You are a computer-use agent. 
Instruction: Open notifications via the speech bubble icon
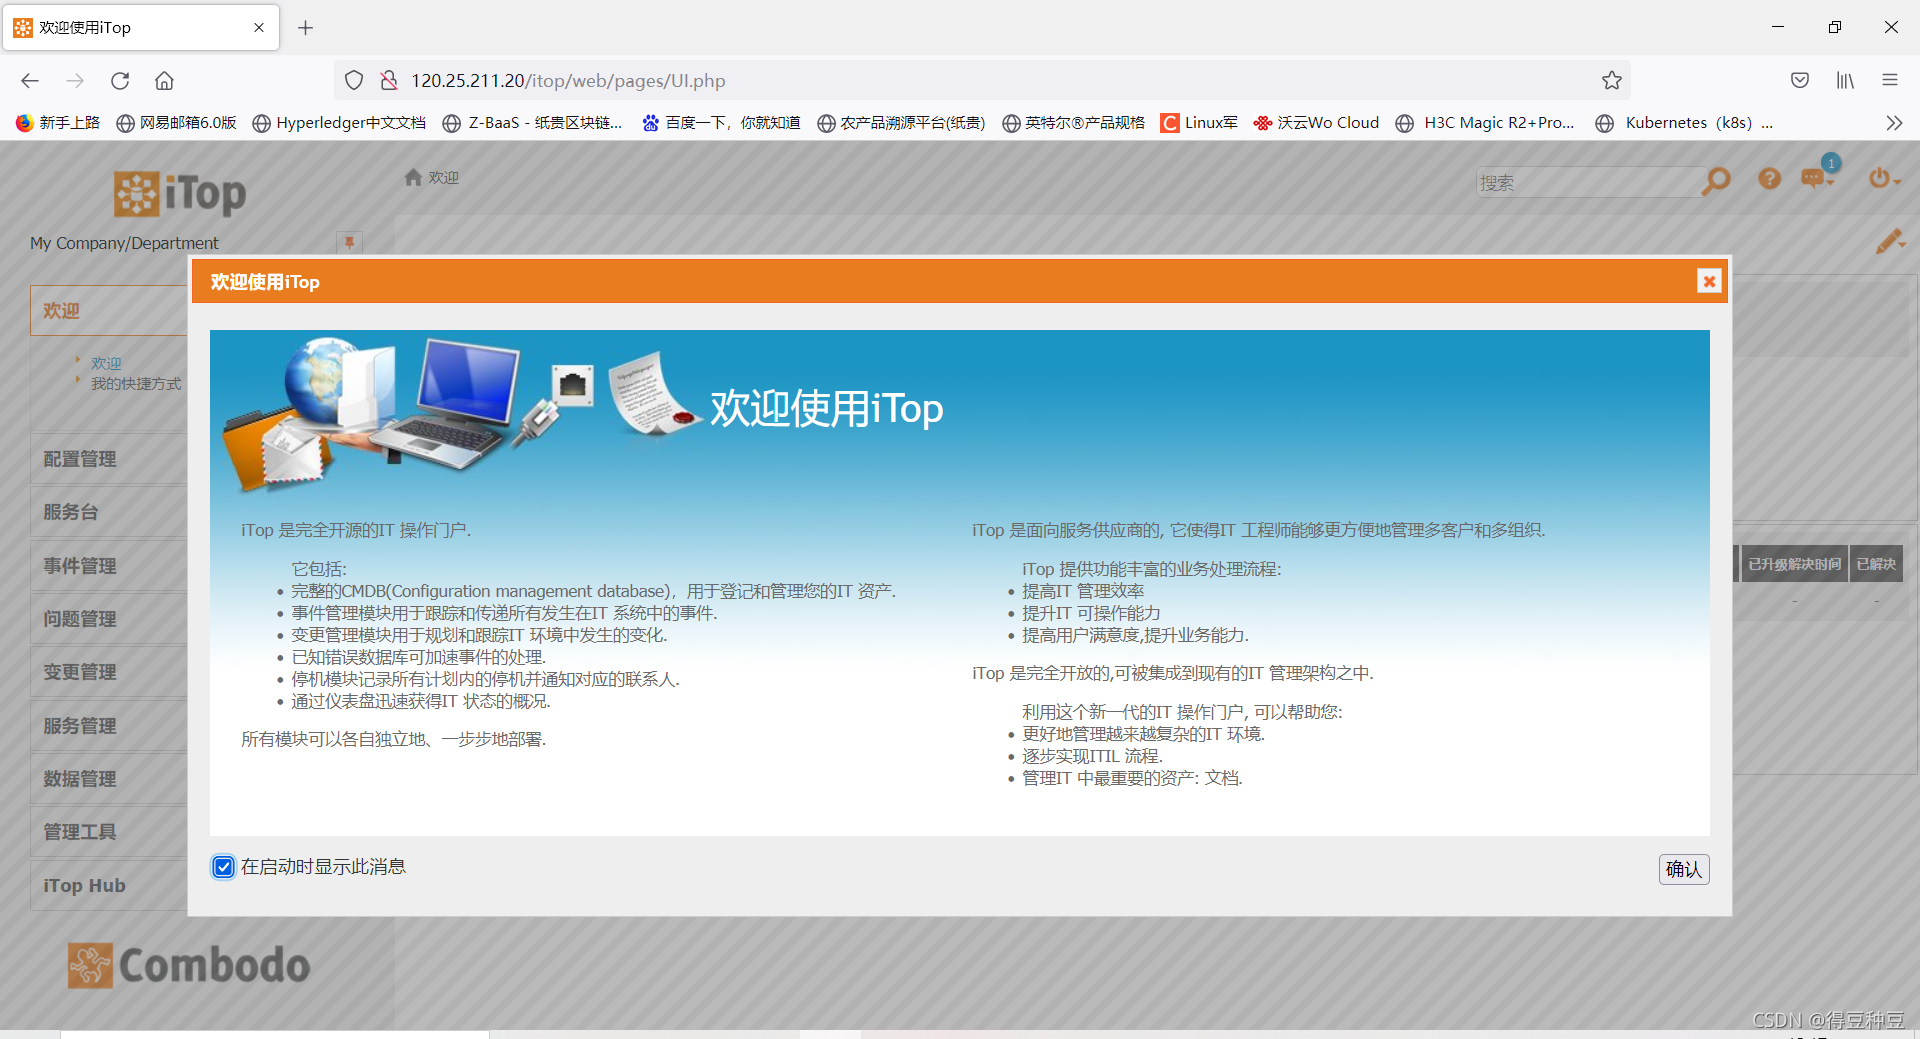[x=1813, y=179]
